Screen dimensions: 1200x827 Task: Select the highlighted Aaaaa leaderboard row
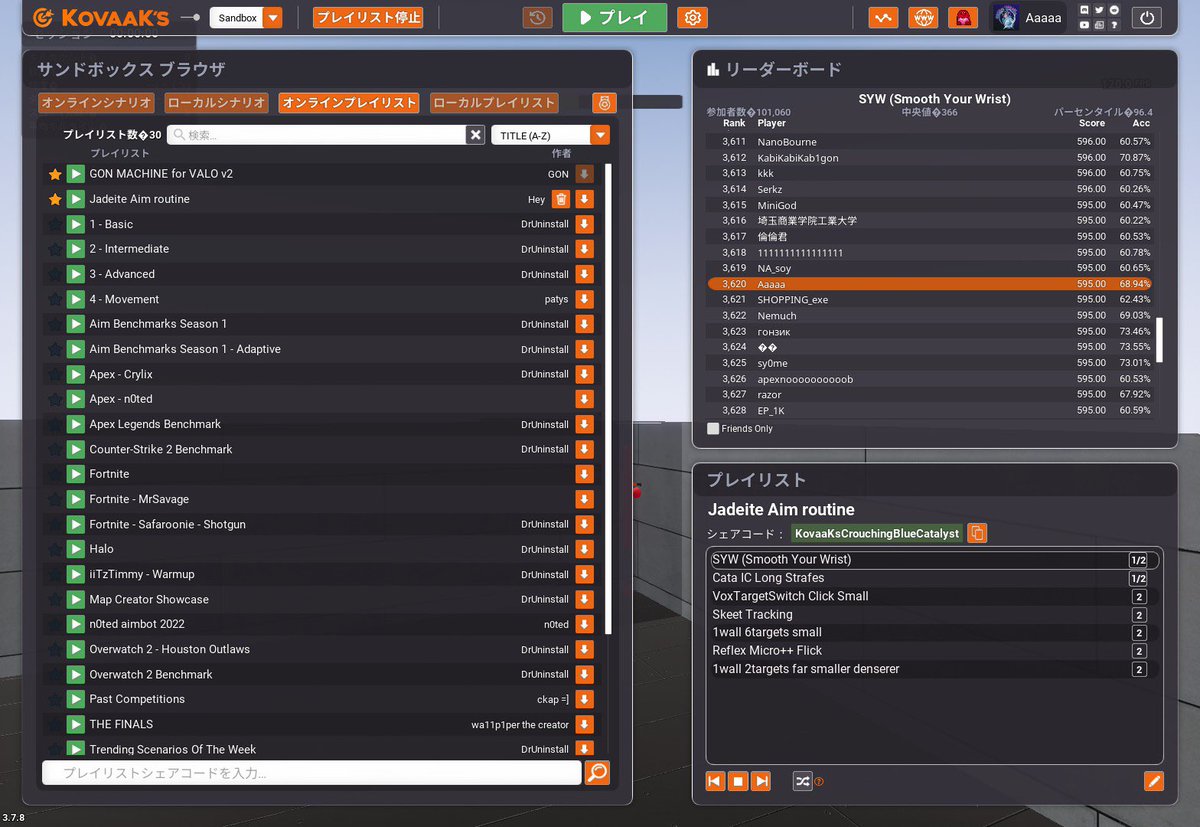(x=930, y=284)
